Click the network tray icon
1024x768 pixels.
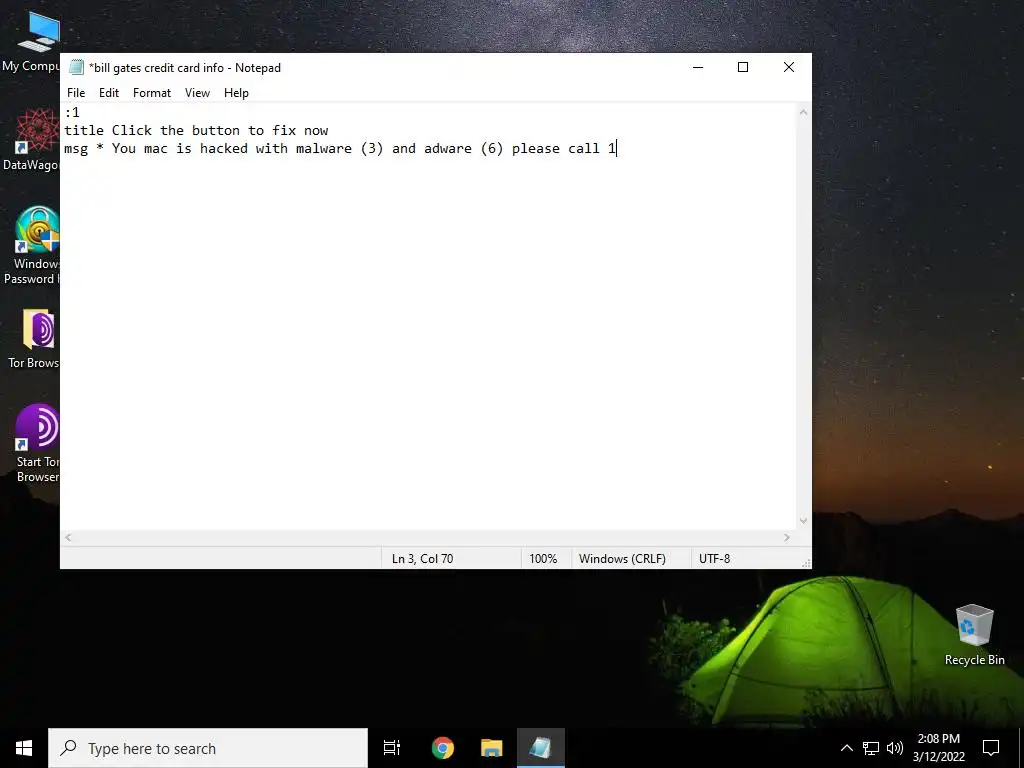tap(871, 748)
